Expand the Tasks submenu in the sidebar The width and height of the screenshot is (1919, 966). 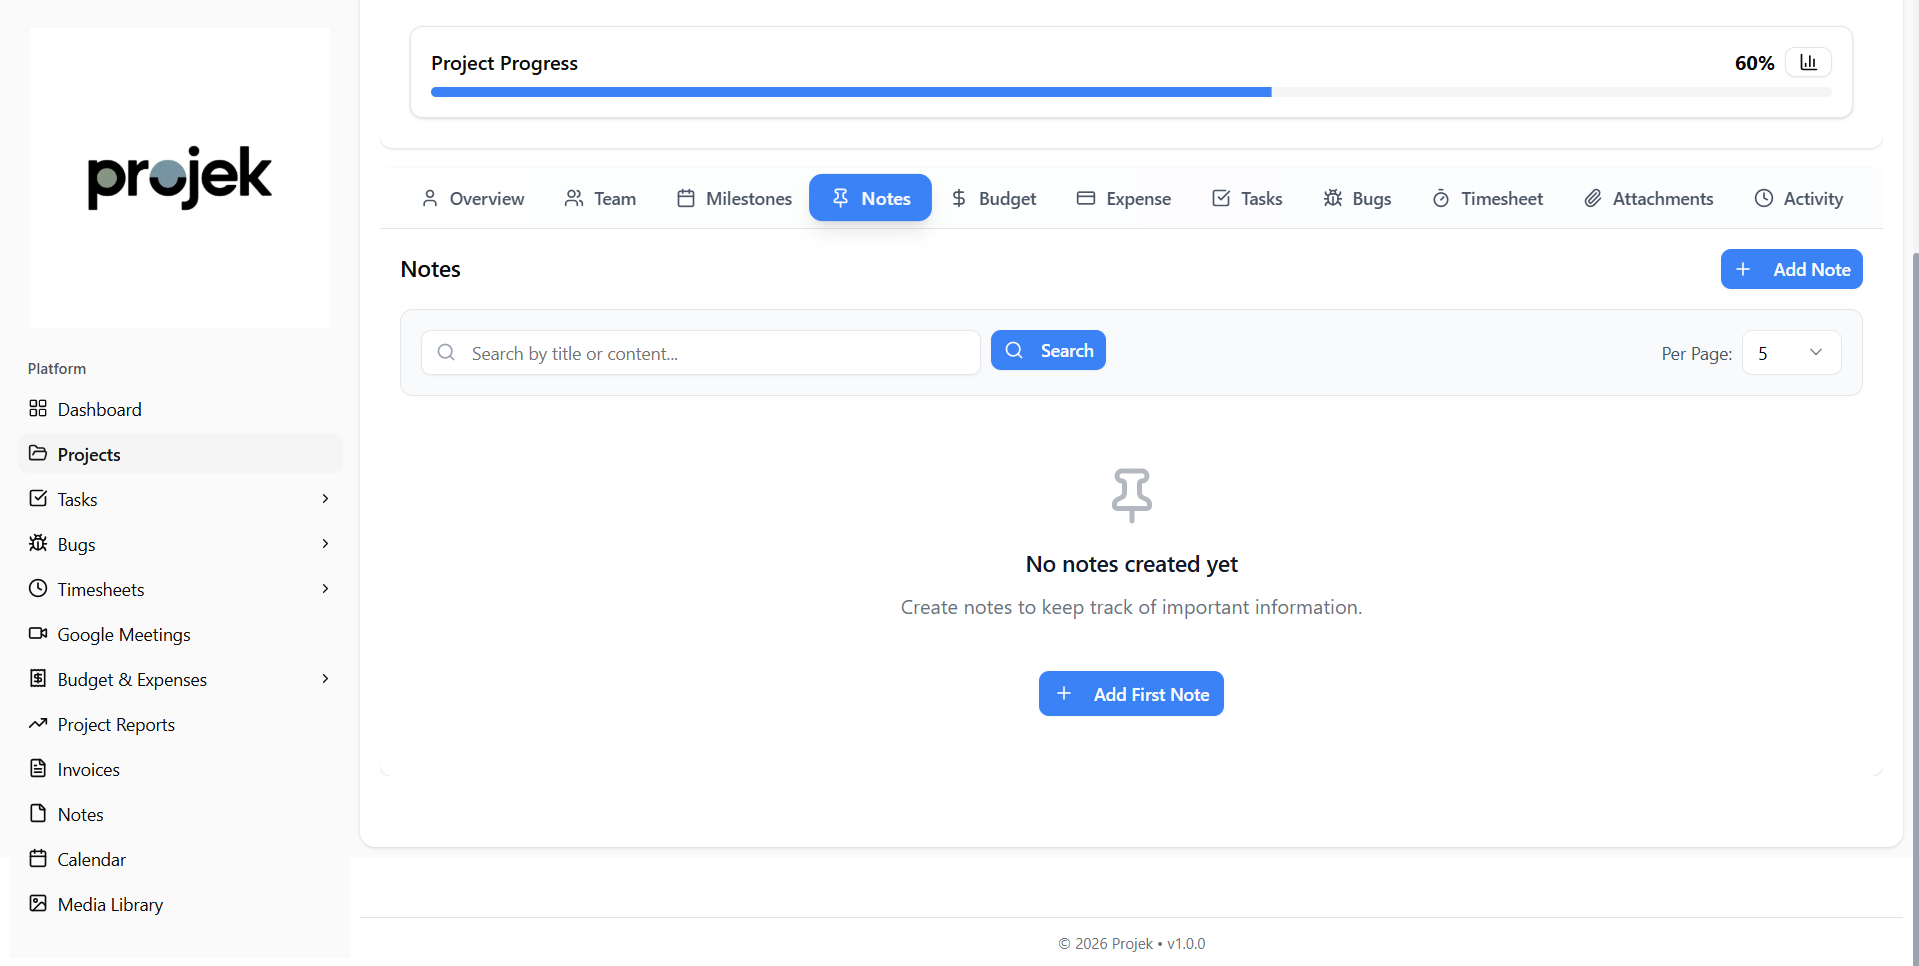(325, 499)
